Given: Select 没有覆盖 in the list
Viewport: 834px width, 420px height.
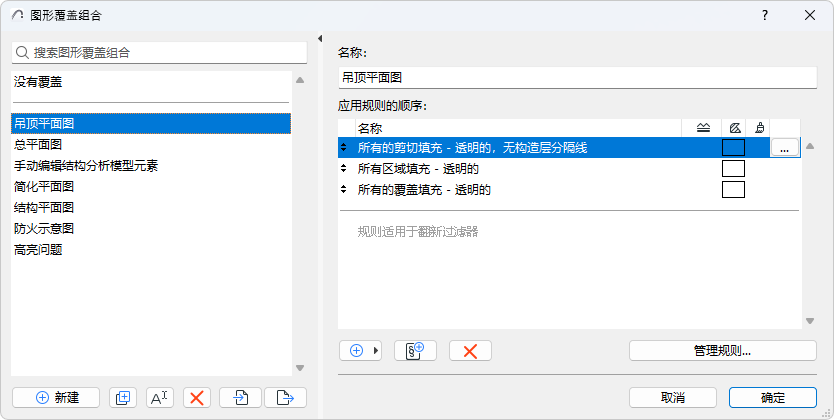Looking at the screenshot, I should pos(151,82).
